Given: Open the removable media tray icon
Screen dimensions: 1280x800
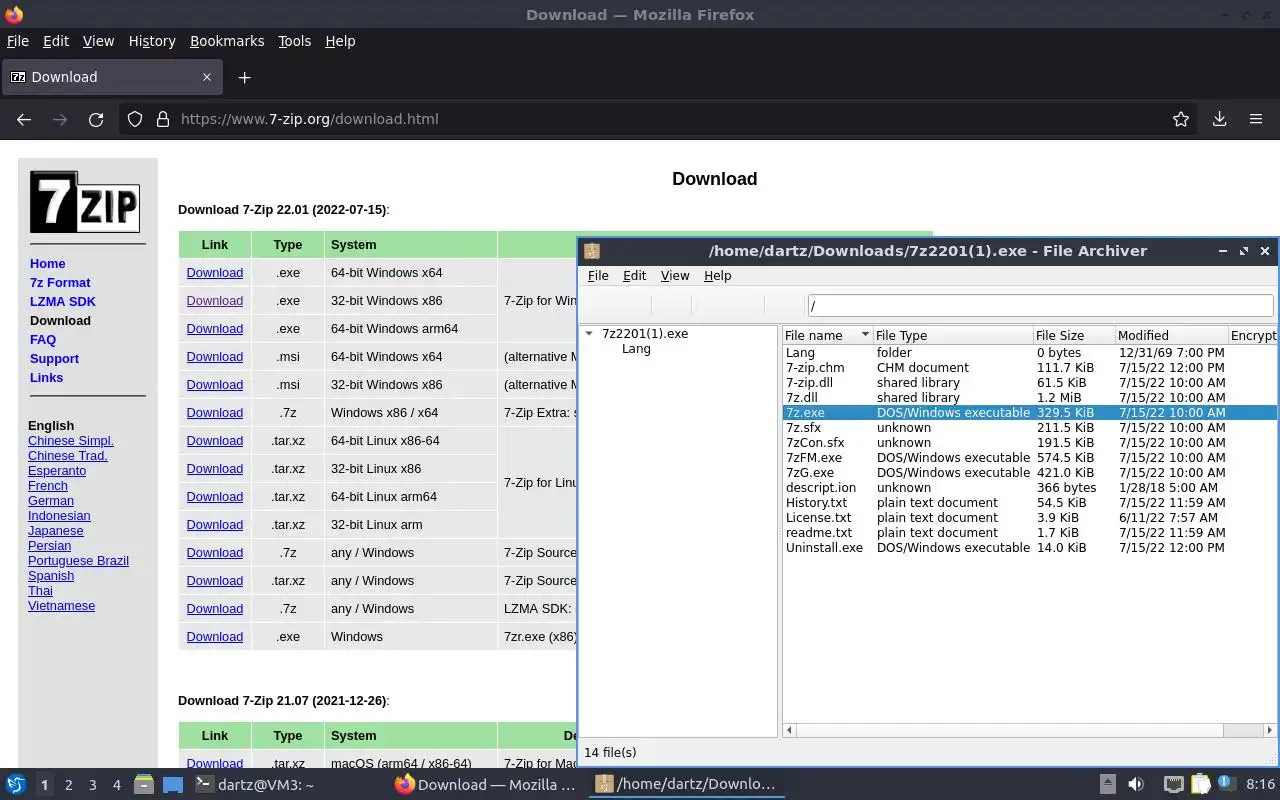Looking at the screenshot, I should 1107,784.
